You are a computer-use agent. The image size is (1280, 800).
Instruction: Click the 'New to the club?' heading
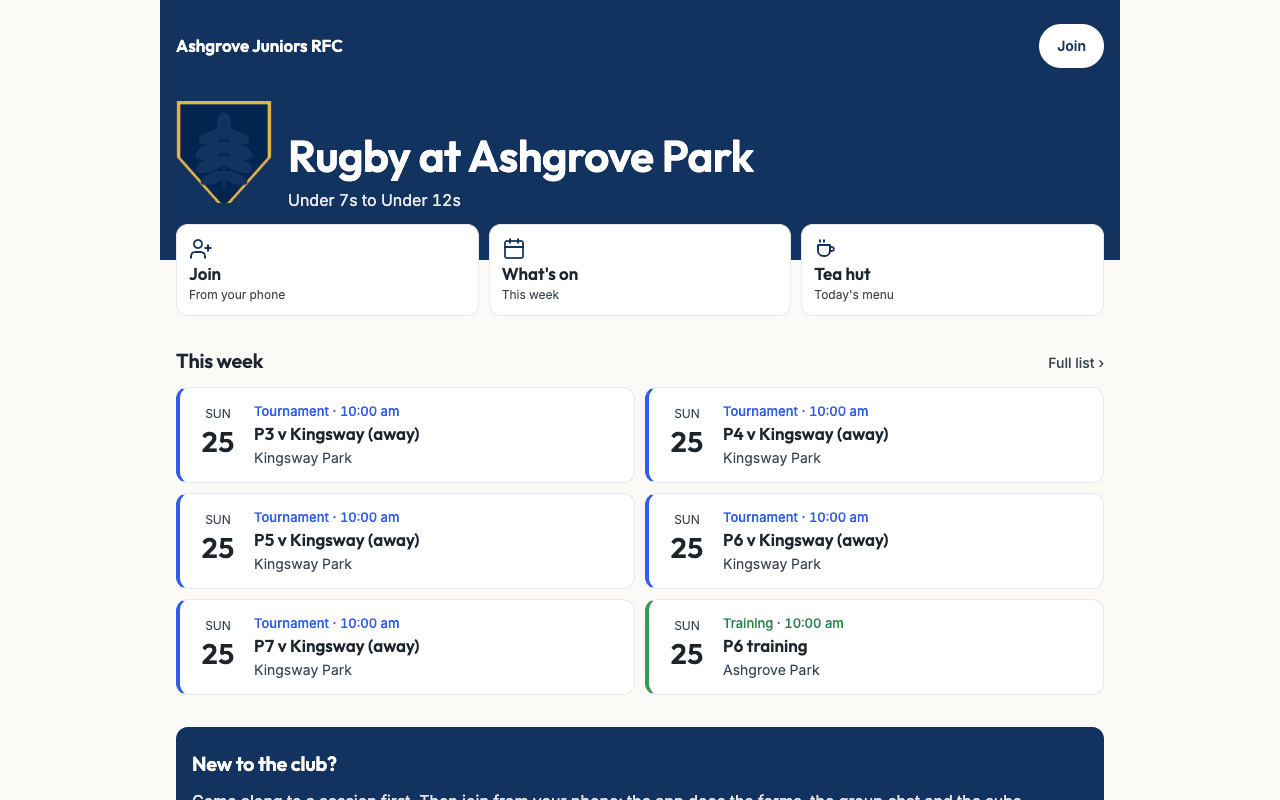point(264,764)
